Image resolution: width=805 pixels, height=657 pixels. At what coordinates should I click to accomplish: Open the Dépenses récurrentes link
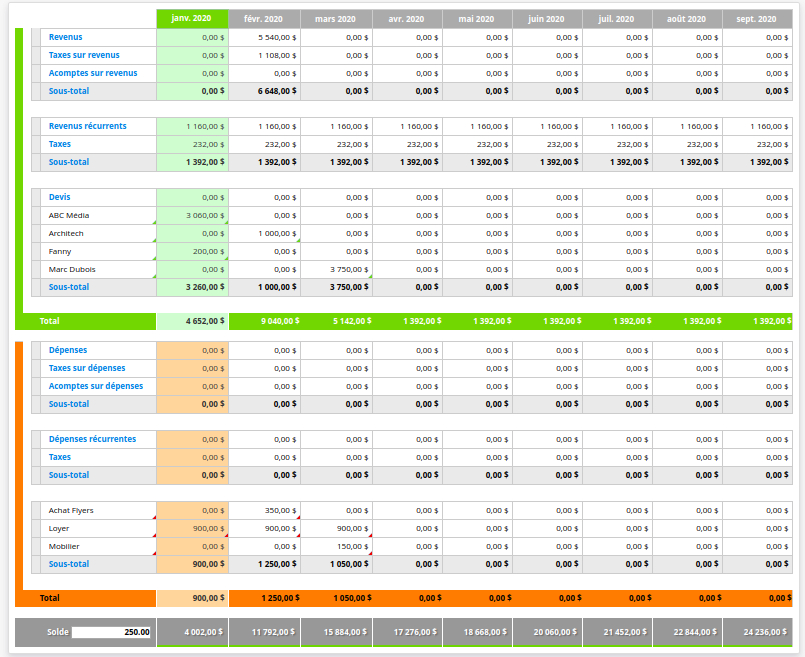[92, 439]
